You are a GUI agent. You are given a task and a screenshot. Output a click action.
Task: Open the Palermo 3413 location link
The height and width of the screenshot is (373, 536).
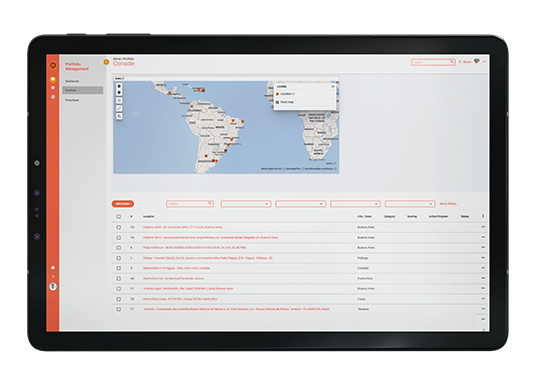[210, 237]
